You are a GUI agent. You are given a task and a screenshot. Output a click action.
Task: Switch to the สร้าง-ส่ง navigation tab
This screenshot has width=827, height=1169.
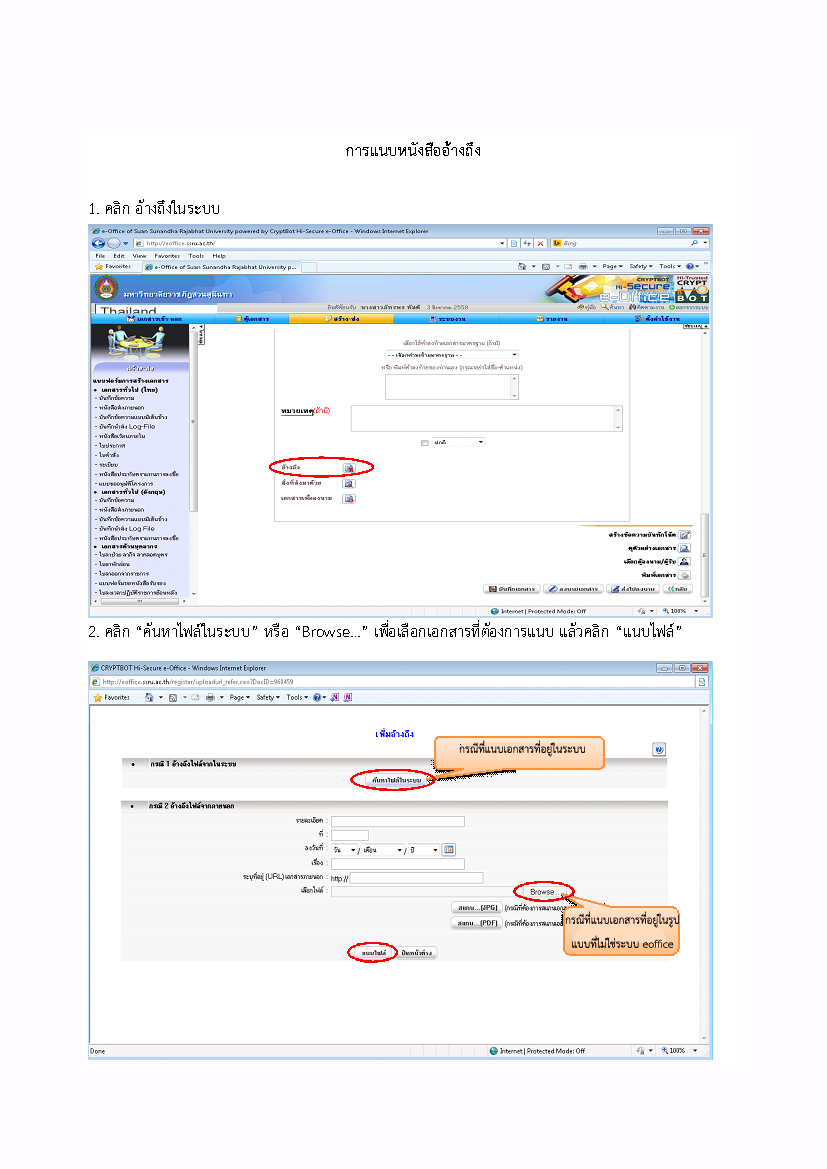click(341, 319)
